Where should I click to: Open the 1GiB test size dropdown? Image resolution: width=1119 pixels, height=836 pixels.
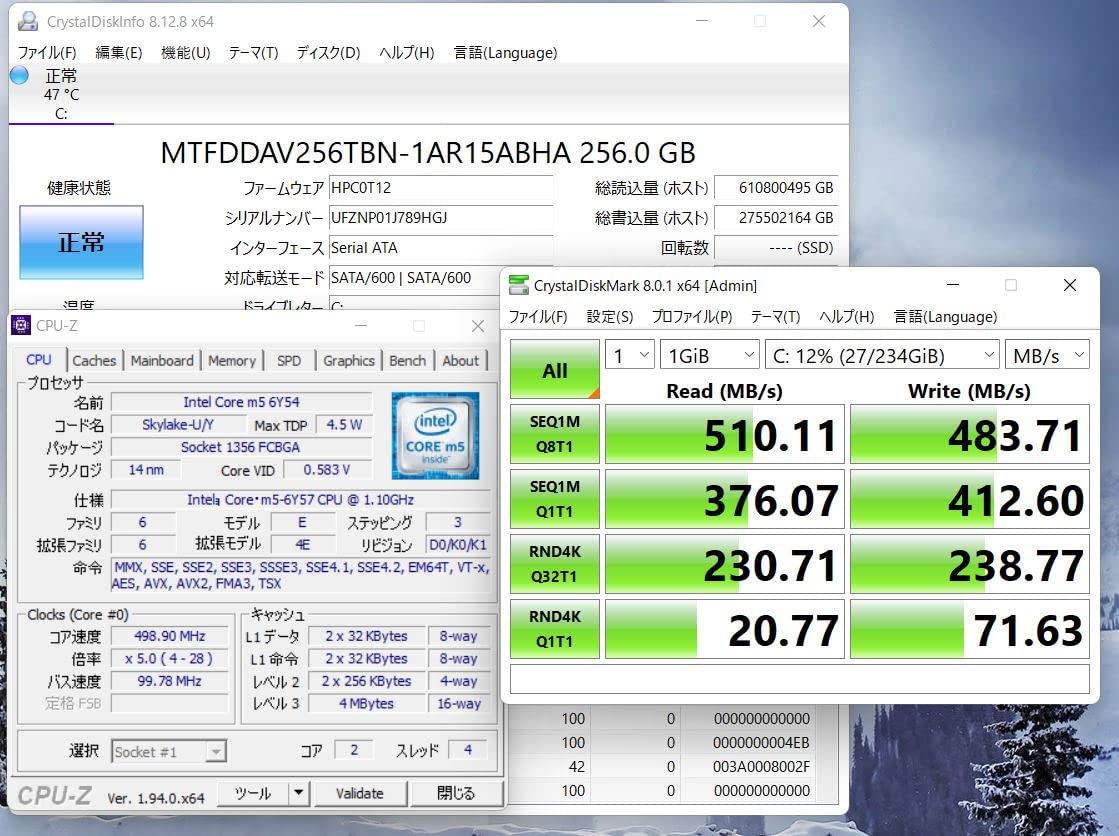click(x=710, y=354)
